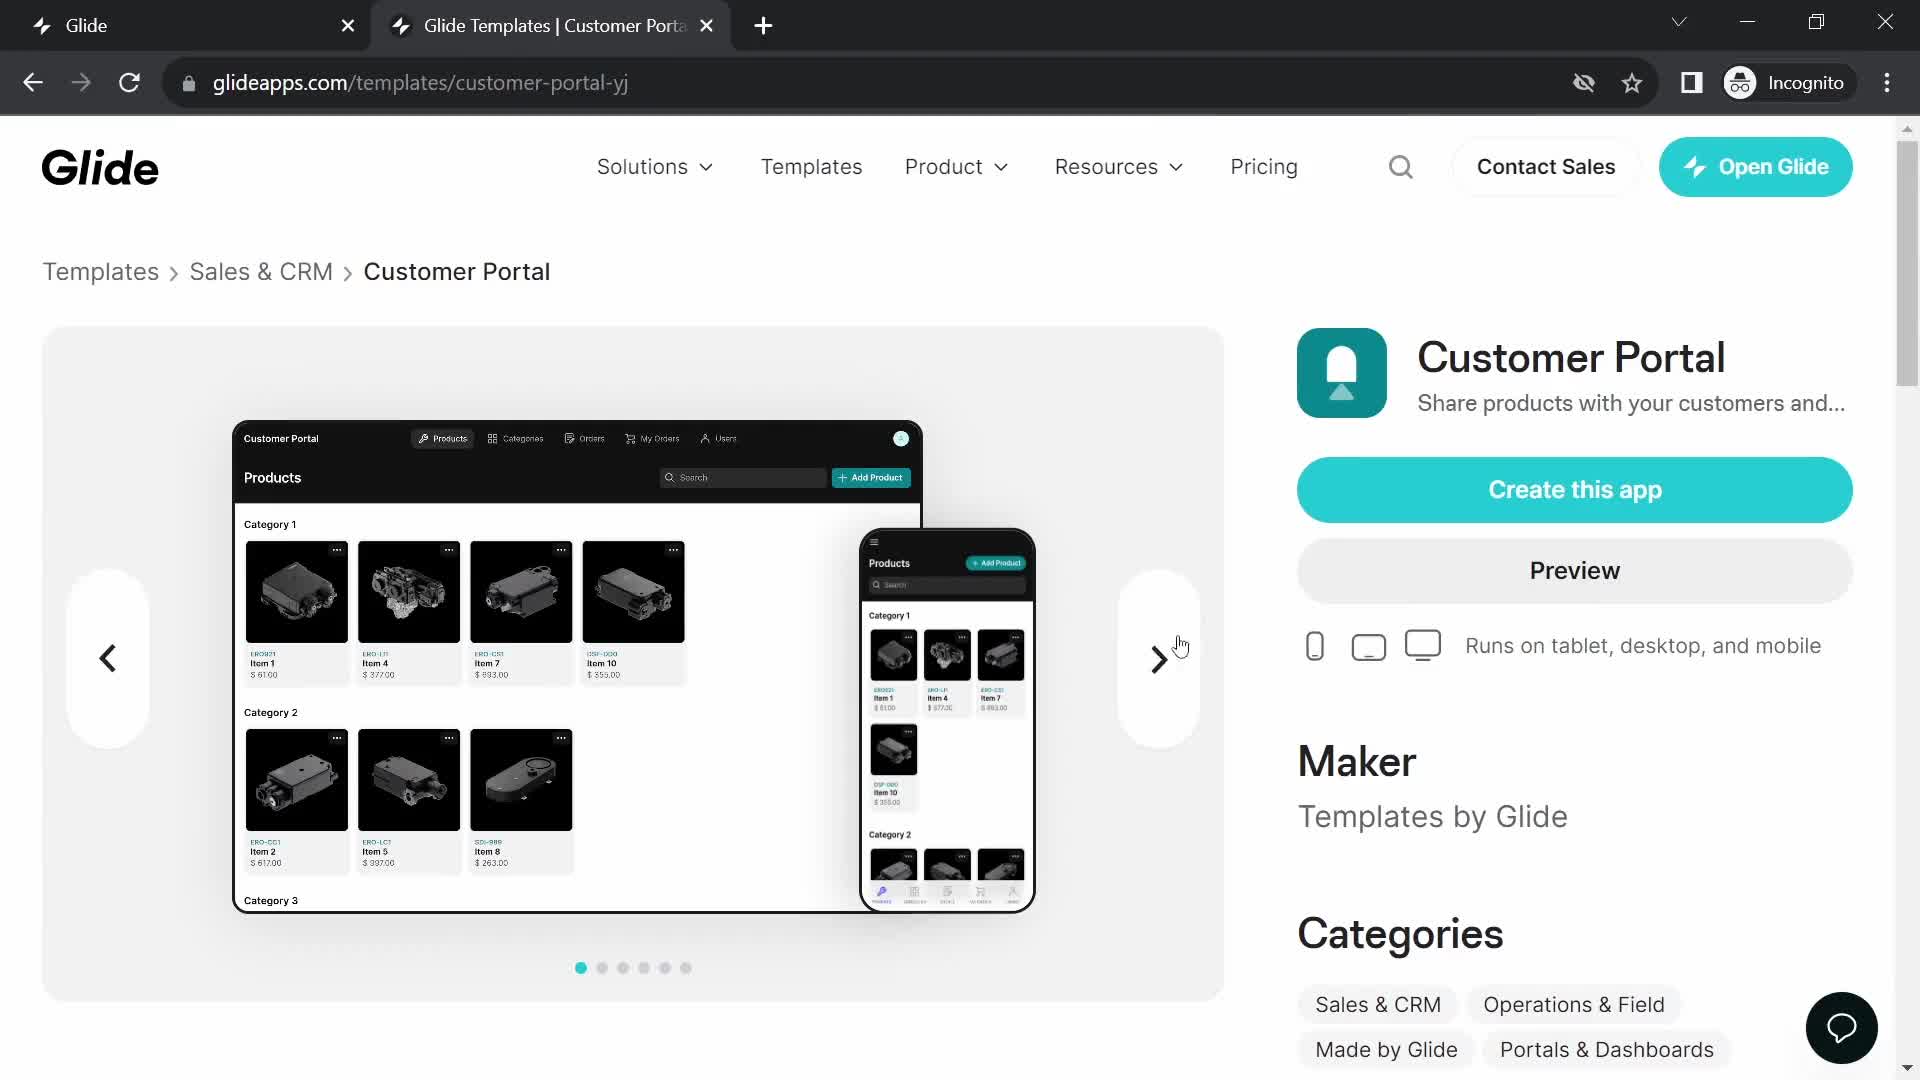The image size is (1920, 1080).
Task: Close the first Glide tab
Action: tap(348, 26)
